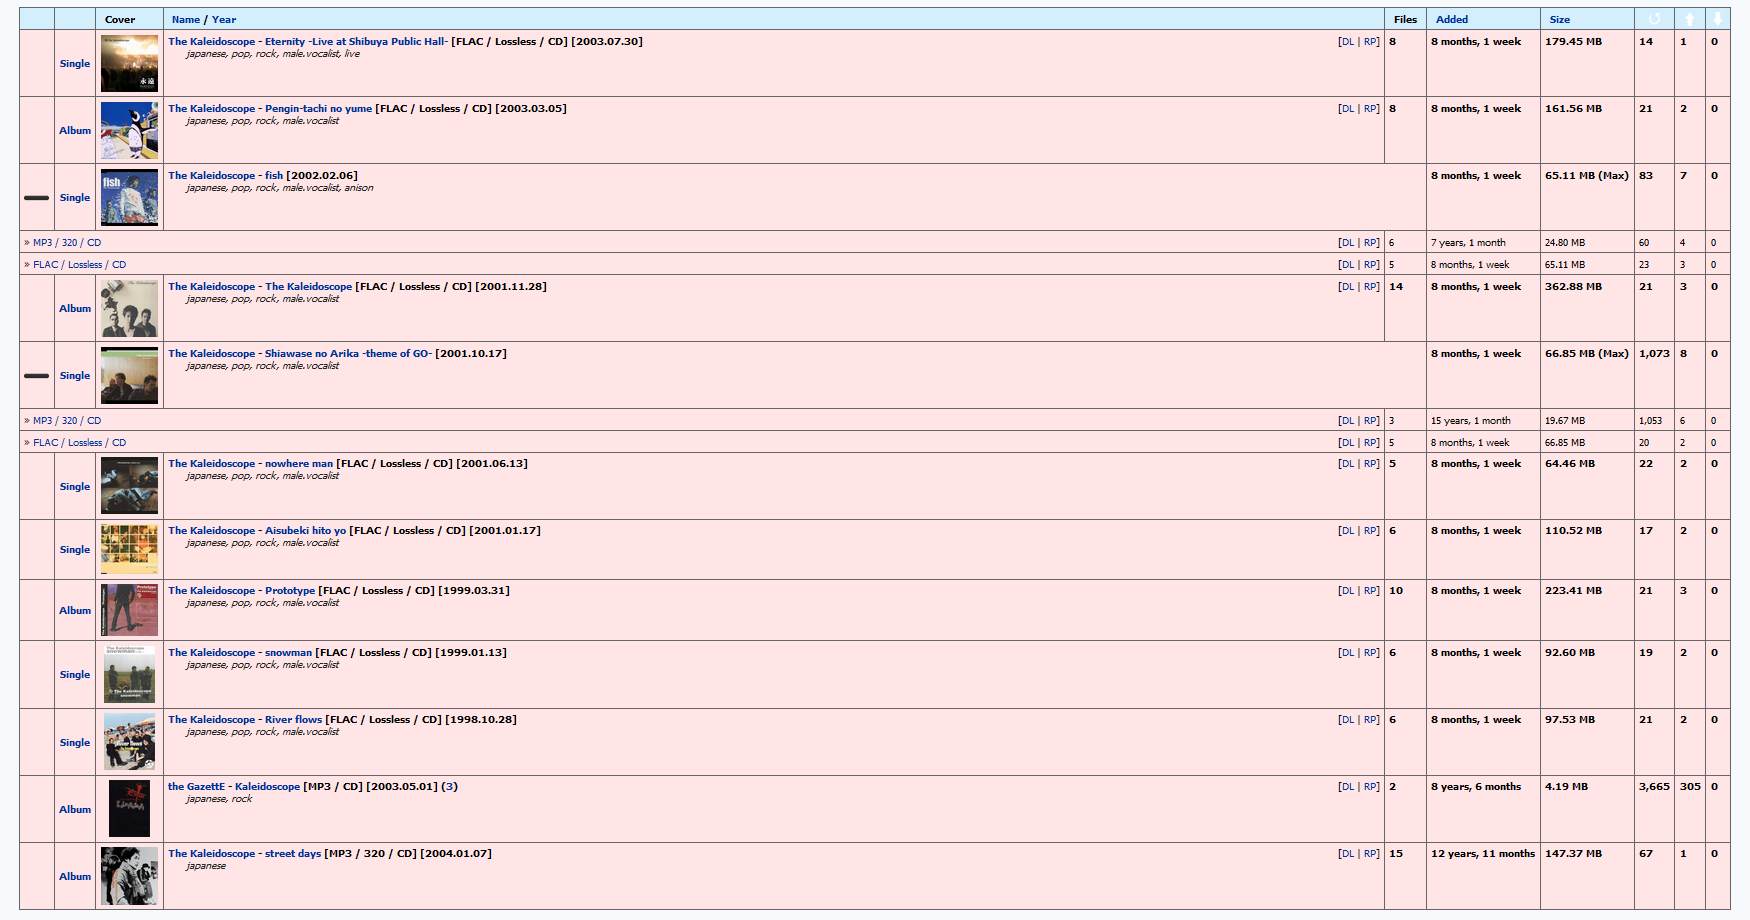Collapse the 'fish' single torrent group
Image resolution: width=1750 pixels, height=920 pixels.
[x=37, y=198]
